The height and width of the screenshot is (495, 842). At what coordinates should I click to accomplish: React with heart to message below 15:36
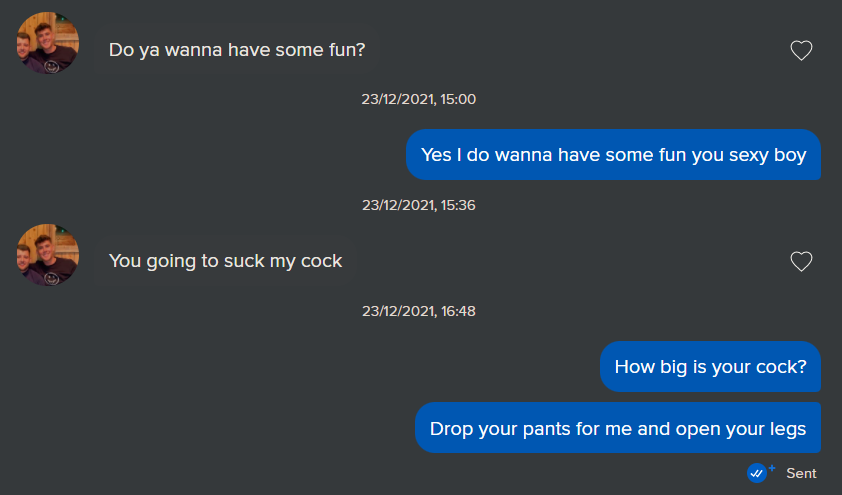[x=801, y=261]
